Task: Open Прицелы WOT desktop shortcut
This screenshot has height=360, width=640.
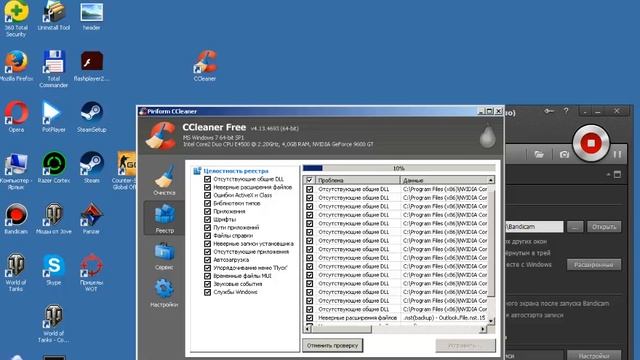Action: coord(91,273)
